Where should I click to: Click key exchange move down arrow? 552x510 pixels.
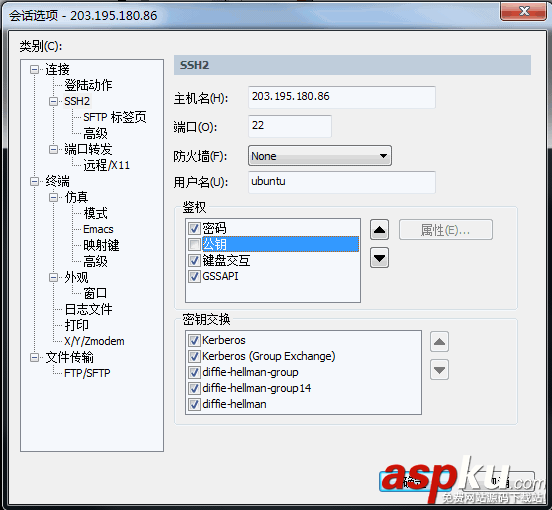click(x=439, y=370)
